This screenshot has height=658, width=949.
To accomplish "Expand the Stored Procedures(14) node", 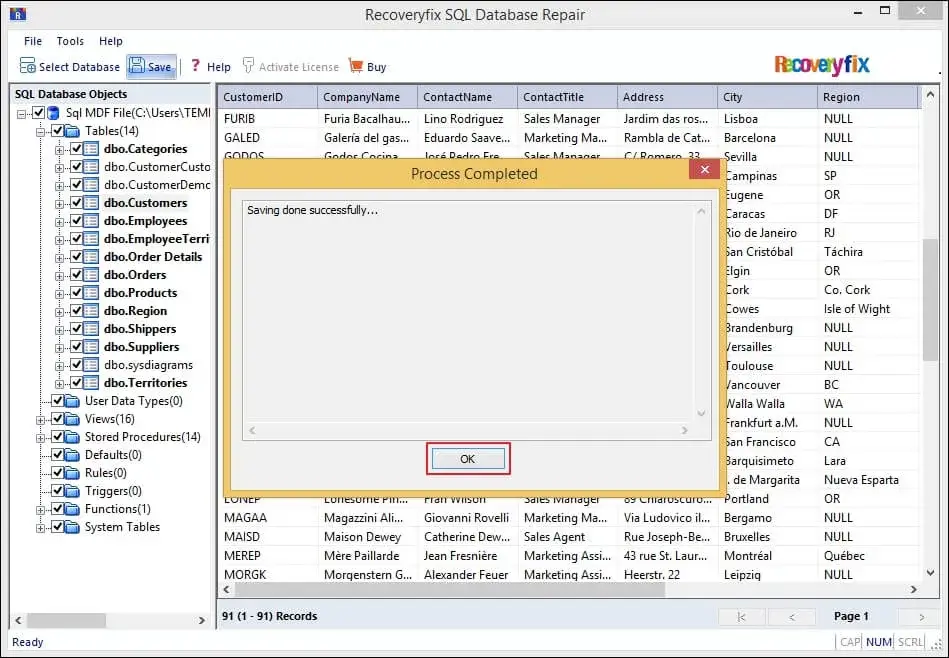I will coord(41,438).
